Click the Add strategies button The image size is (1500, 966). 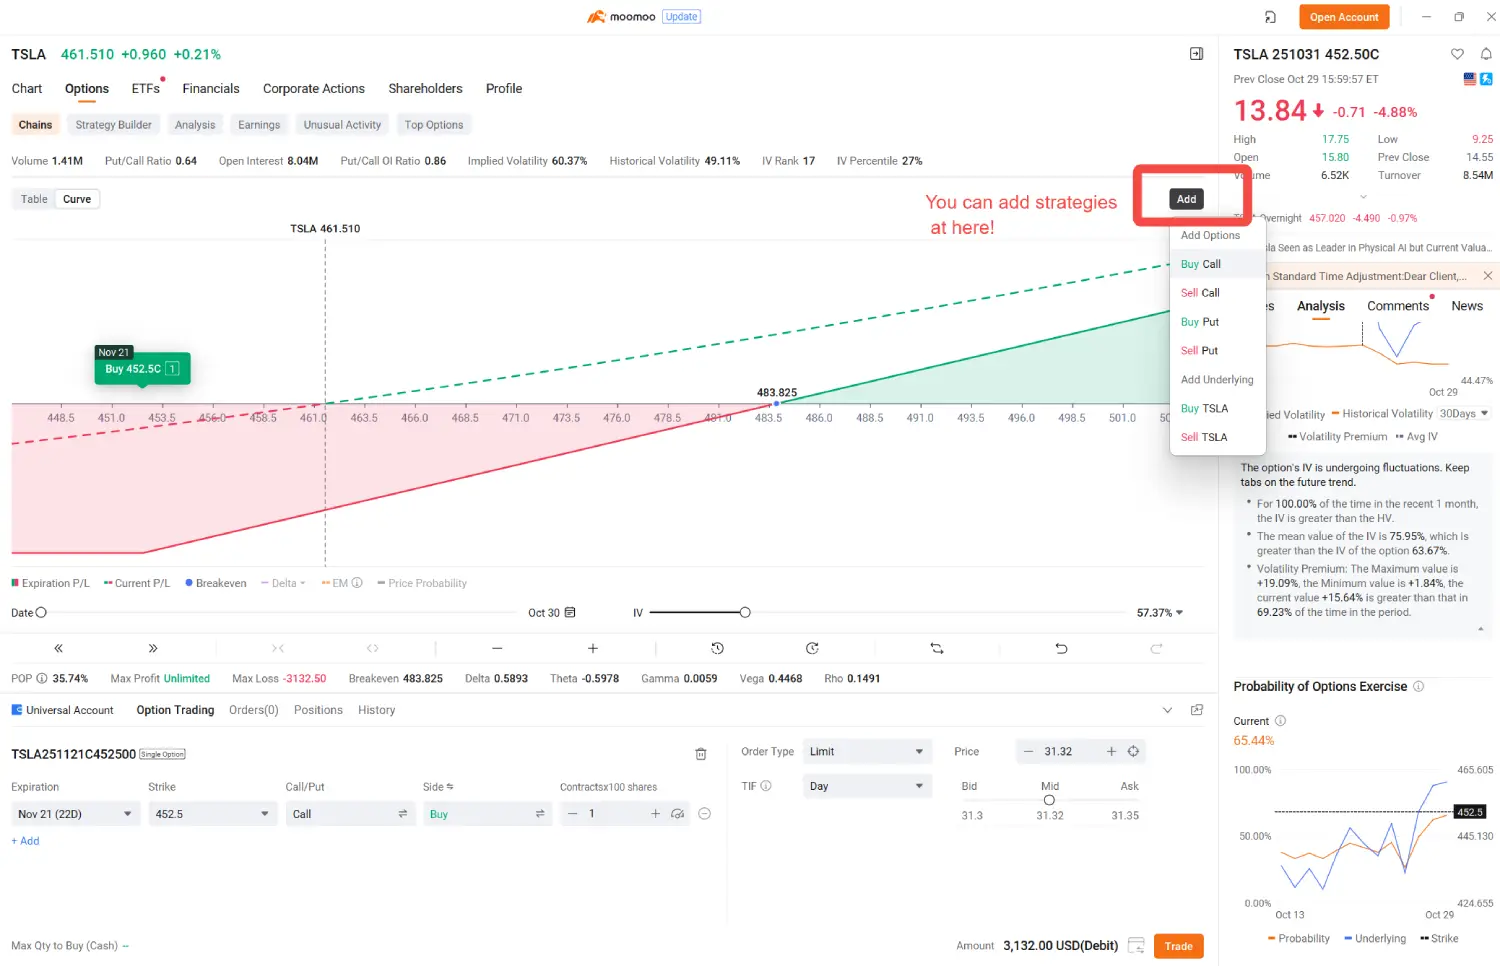tap(1186, 199)
